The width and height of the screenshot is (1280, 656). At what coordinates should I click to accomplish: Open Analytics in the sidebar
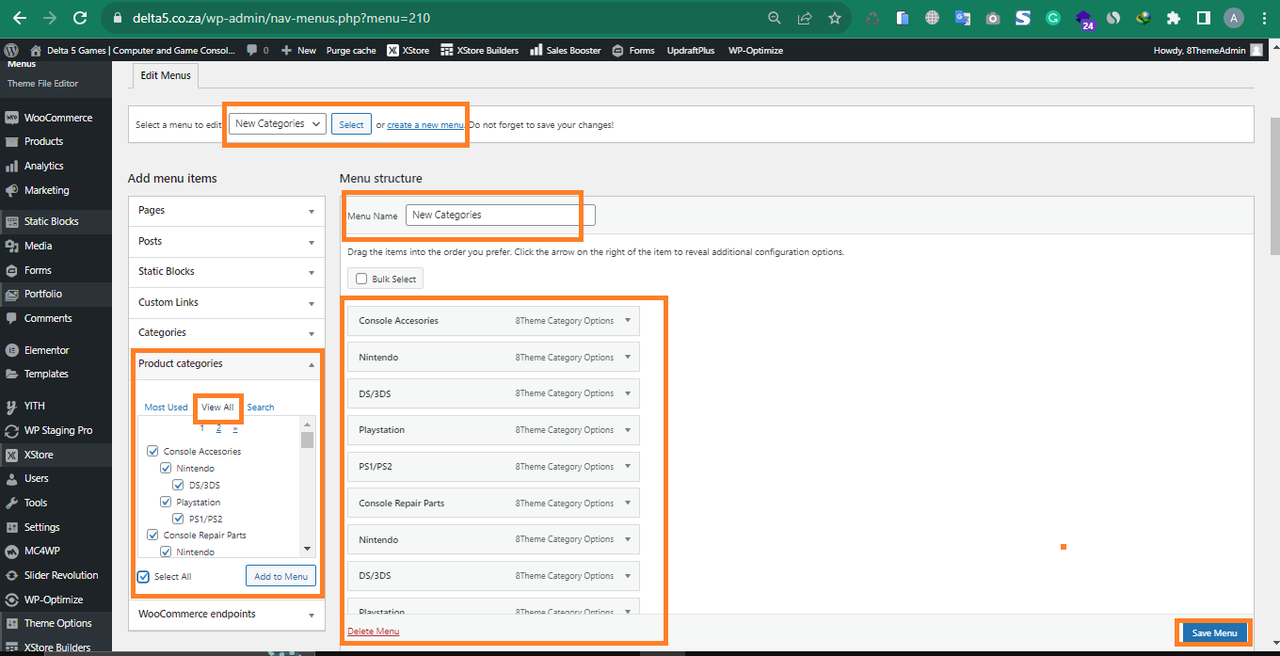(x=43, y=166)
